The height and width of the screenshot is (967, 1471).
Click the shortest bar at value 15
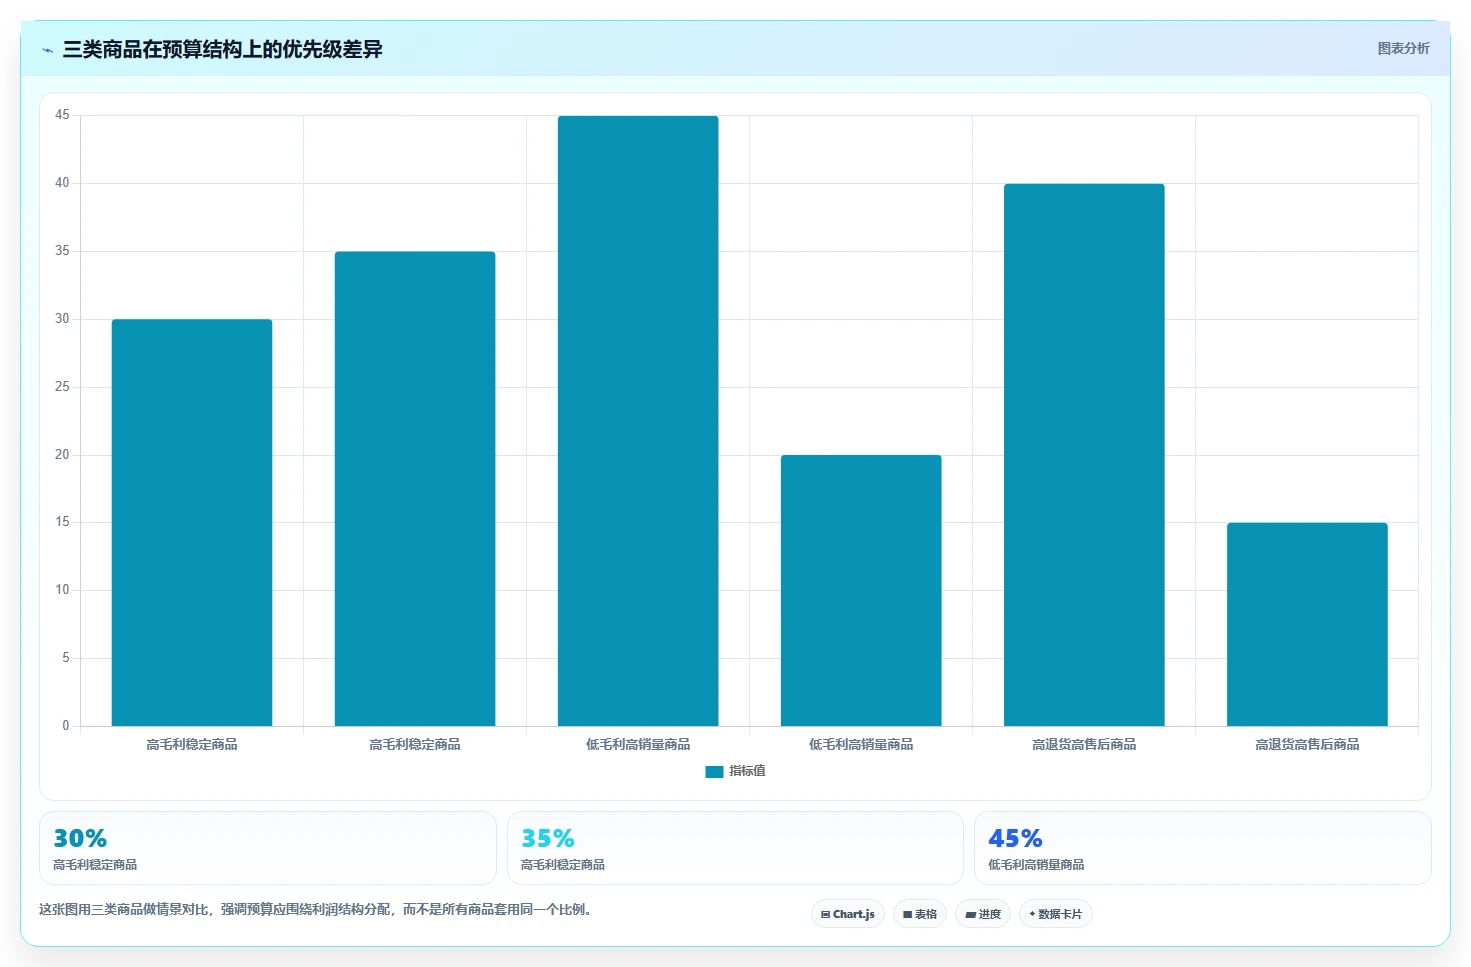[x=1307, y=624]
